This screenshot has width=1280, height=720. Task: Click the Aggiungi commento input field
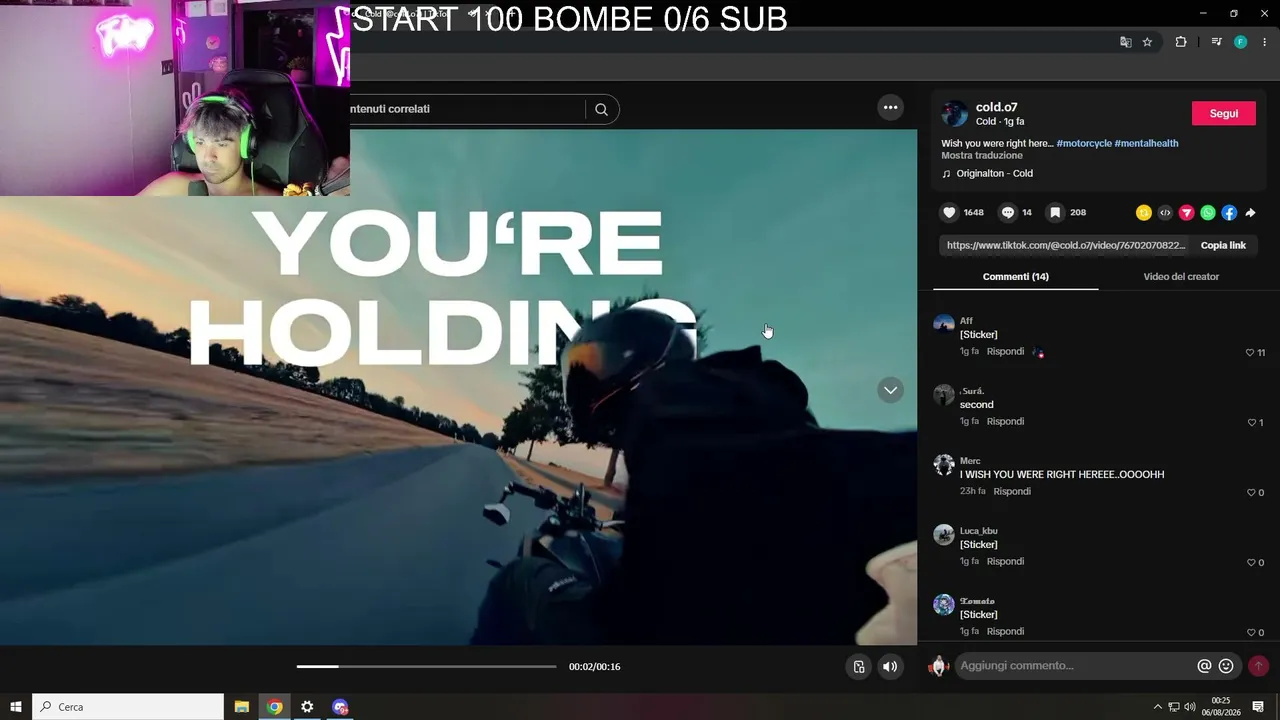(x=1073, y=666)
